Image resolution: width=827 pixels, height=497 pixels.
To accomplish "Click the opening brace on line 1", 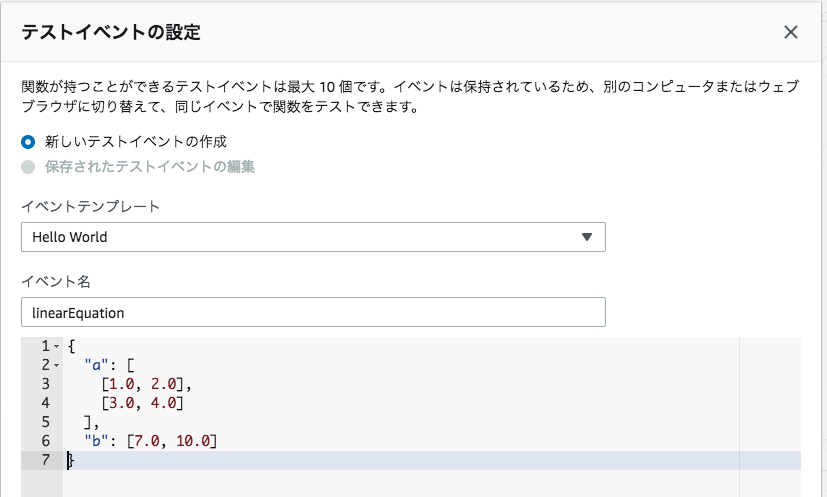I will tap(71, 346).
